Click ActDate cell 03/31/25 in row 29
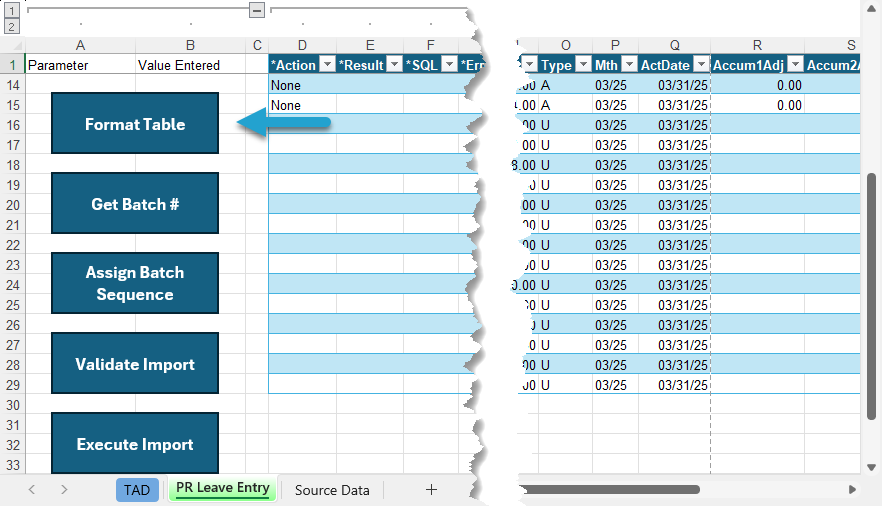The width and height of the screenshot is (882, 506). (x=674, y=385)
